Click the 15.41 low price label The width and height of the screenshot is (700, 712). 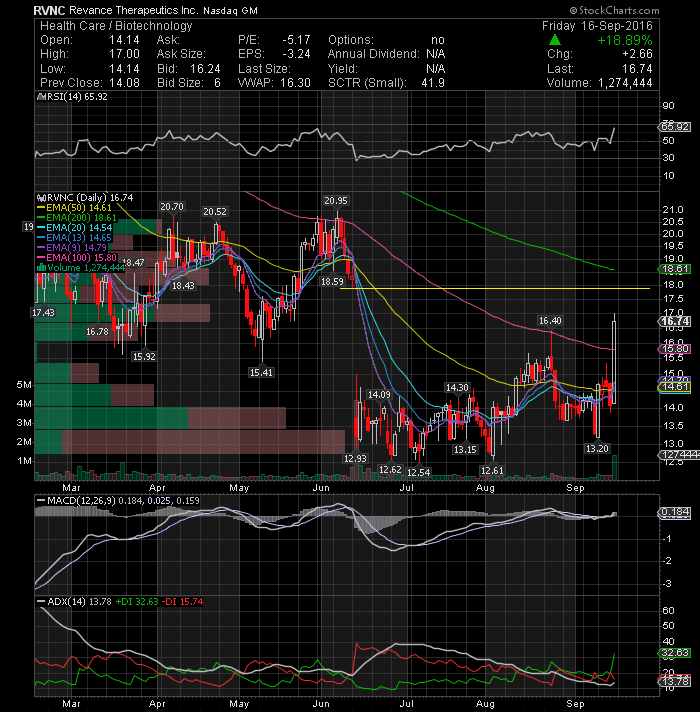pyautogui.click(x=261, y=373)
